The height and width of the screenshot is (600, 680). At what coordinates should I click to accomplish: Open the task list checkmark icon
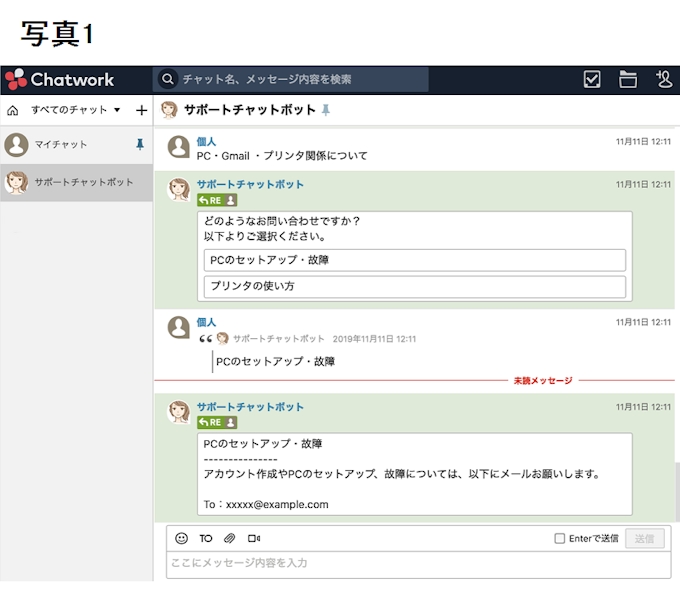point(592,80)
